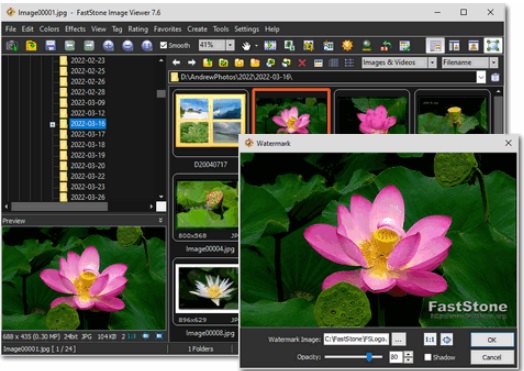Click the red X delete icon
The width and height of the screenshot is (524, 371).
tap(302, 63)
